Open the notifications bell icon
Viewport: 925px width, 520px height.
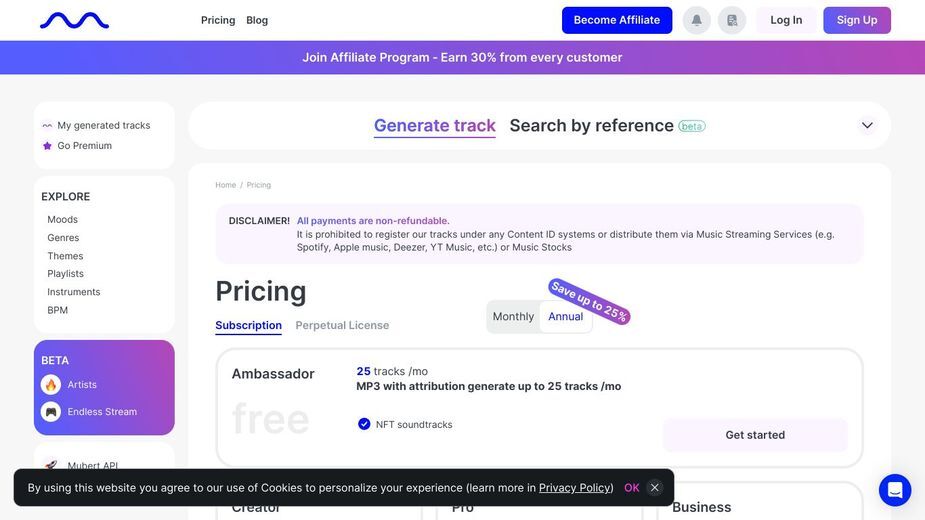point(697,20)
